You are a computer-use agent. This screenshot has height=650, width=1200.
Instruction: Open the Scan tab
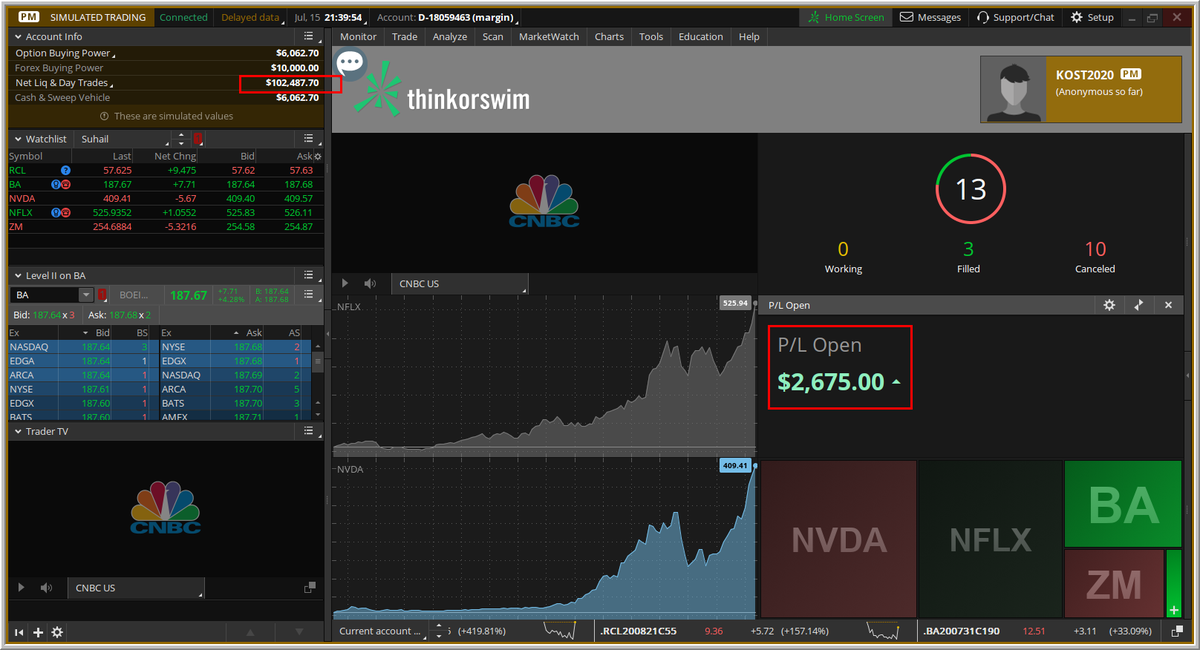coord(493,37)
